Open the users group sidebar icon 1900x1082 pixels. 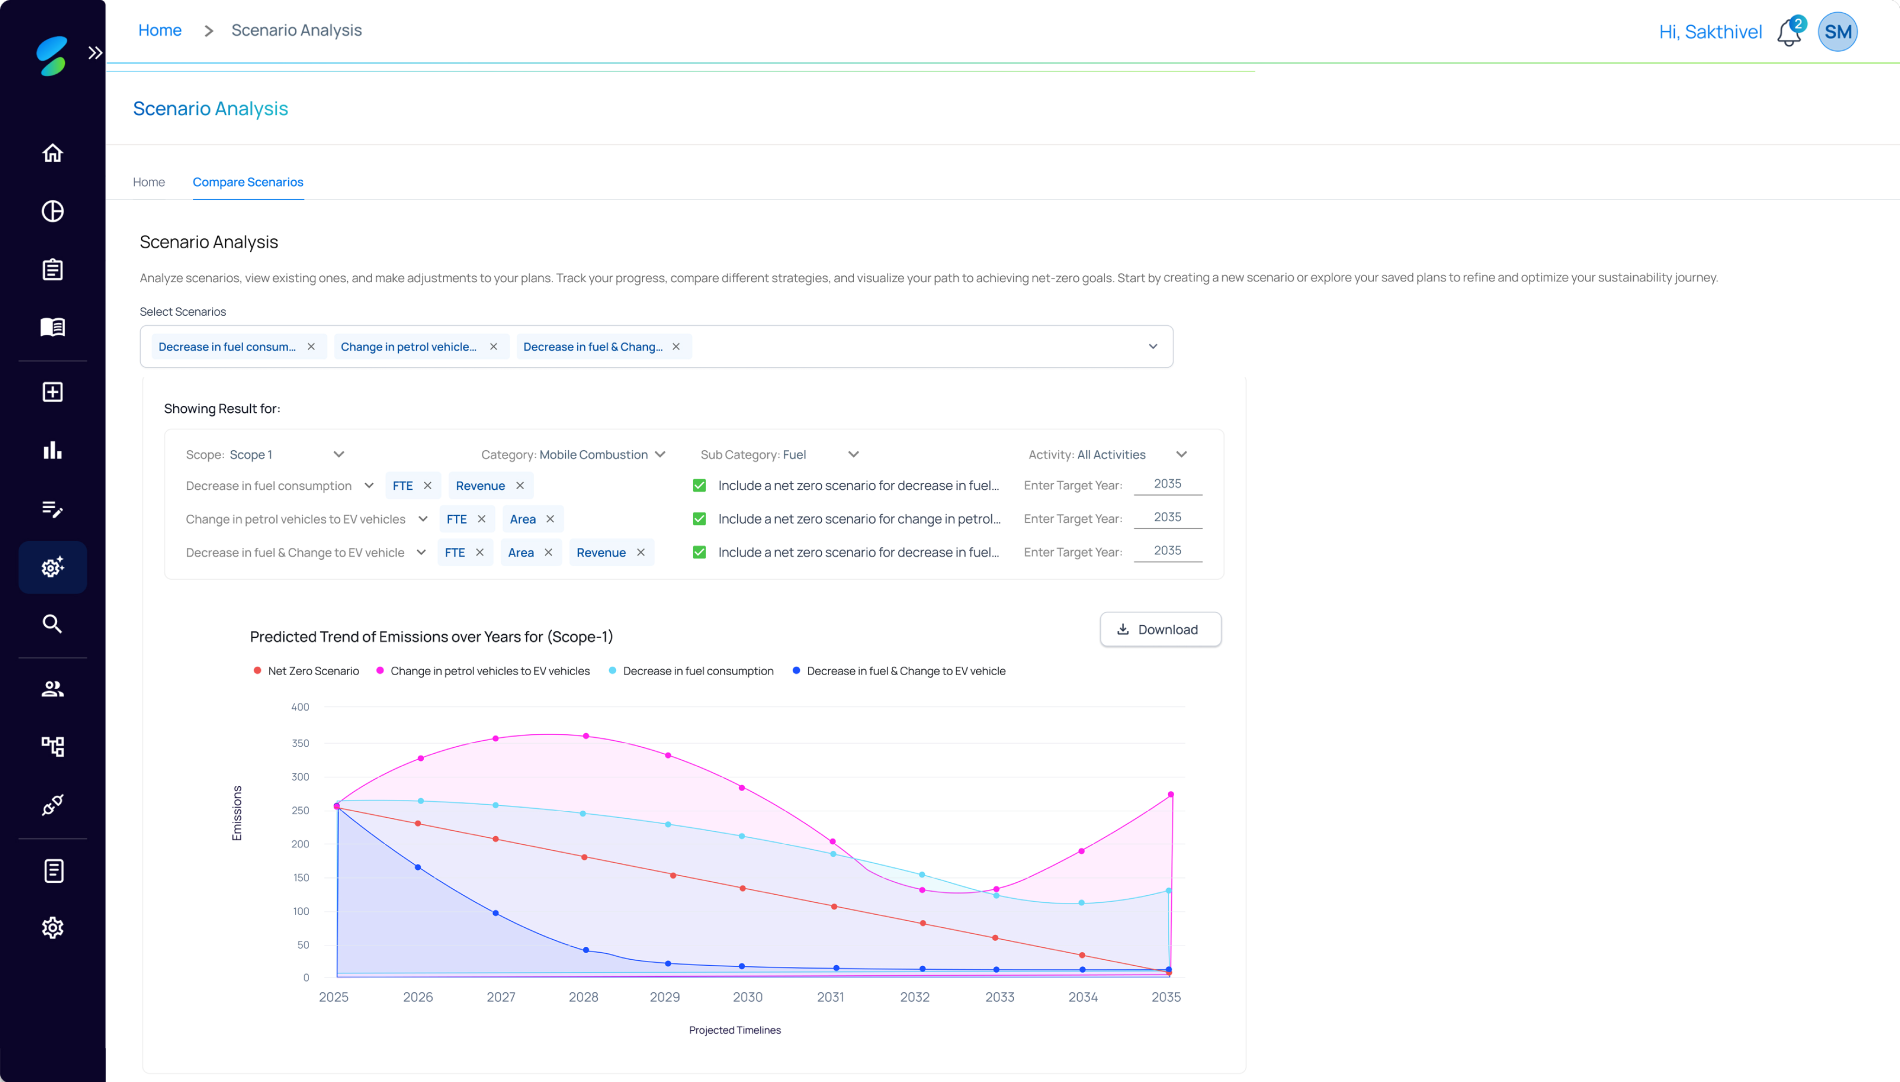click(x=53, y=689)
